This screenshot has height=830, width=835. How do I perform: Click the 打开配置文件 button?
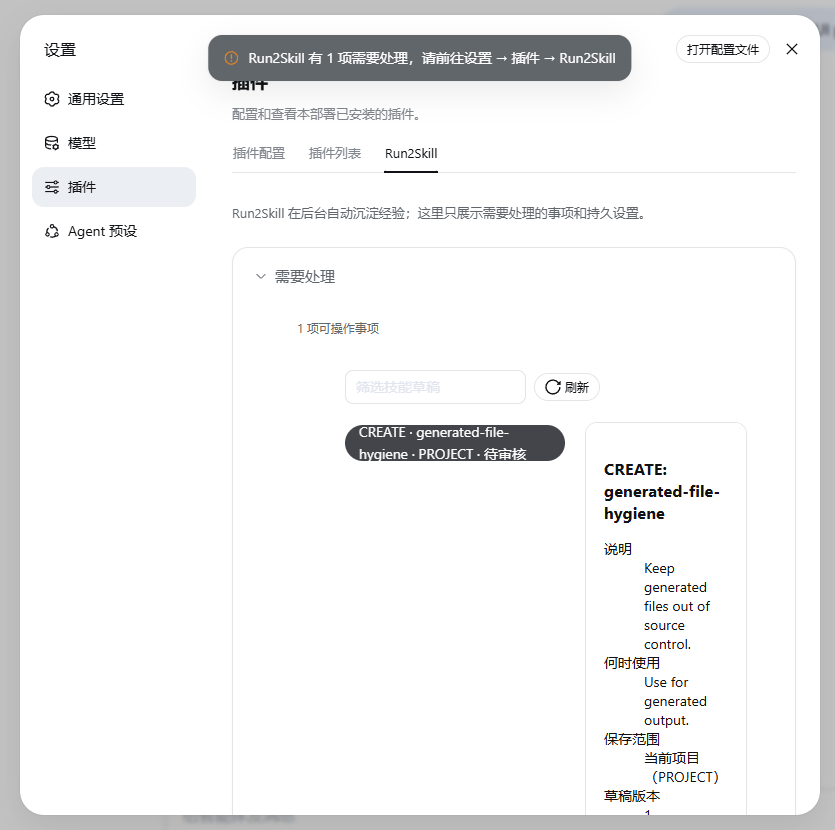[x=723, y=50]
